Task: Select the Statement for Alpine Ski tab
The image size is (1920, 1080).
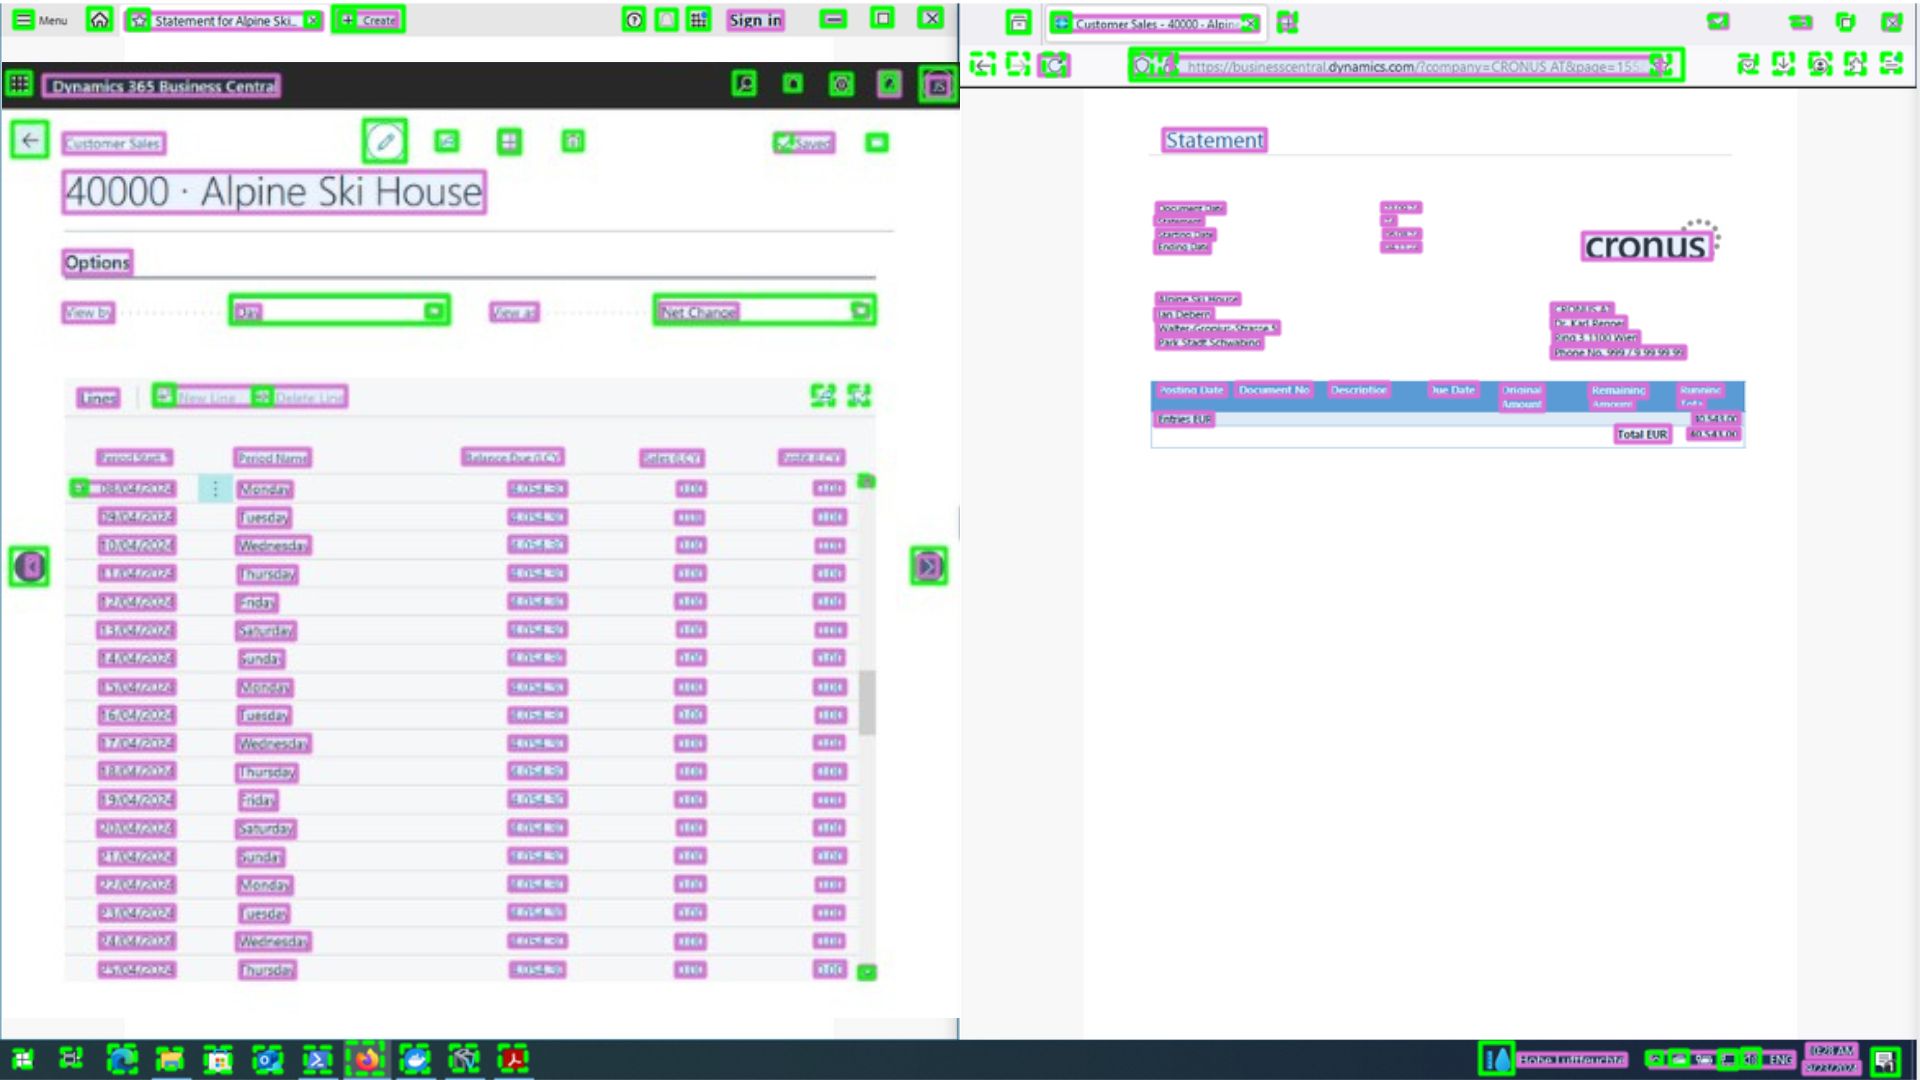Action: pos(223,20)
